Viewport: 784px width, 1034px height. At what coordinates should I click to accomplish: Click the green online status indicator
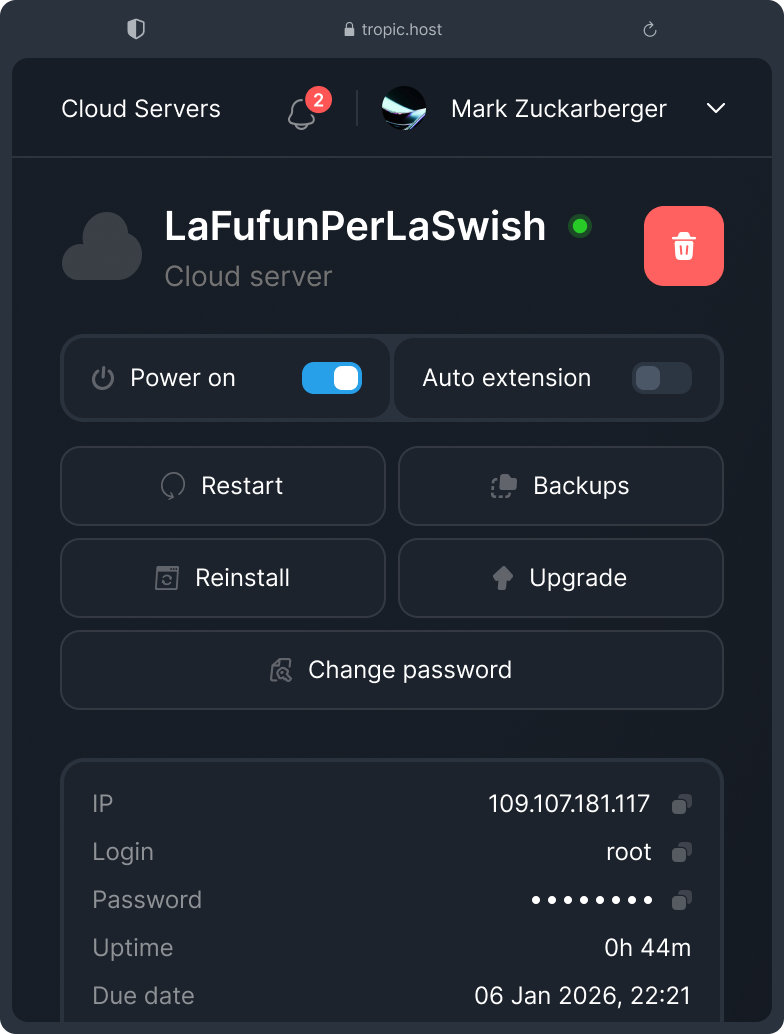coord(580,227)
